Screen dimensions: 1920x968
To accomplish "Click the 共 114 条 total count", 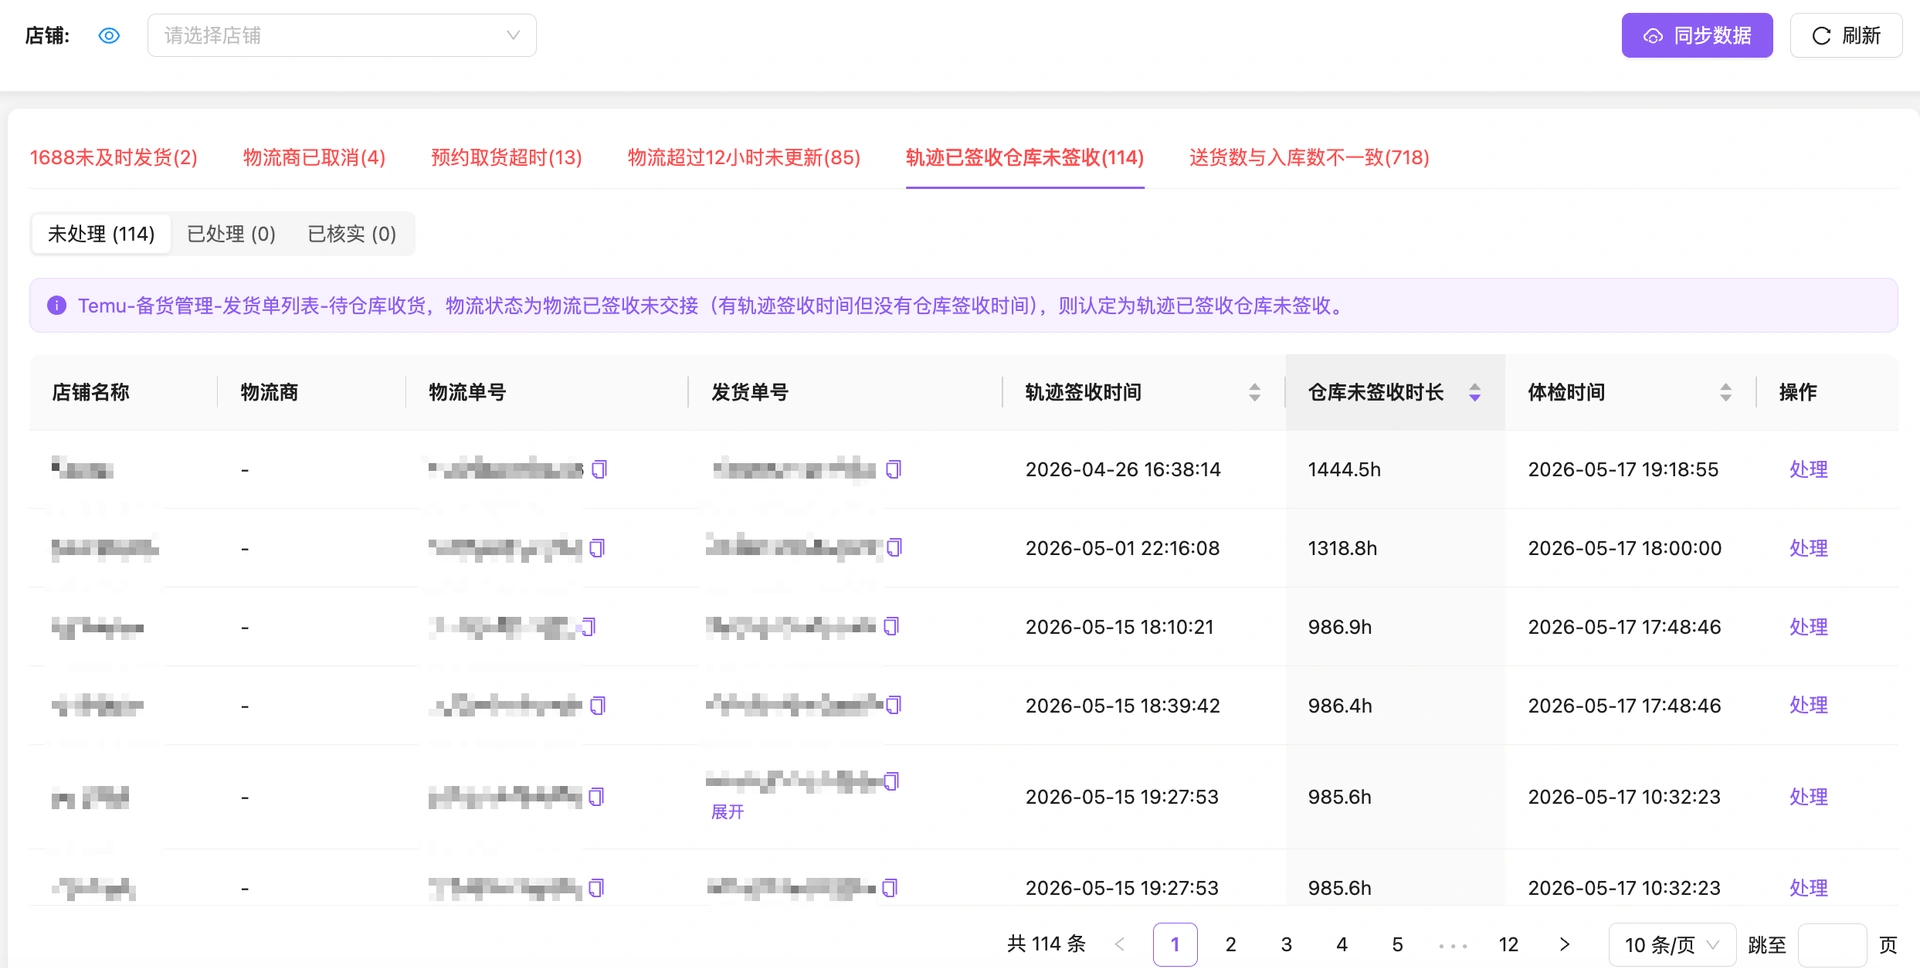I will [1046, 944].
